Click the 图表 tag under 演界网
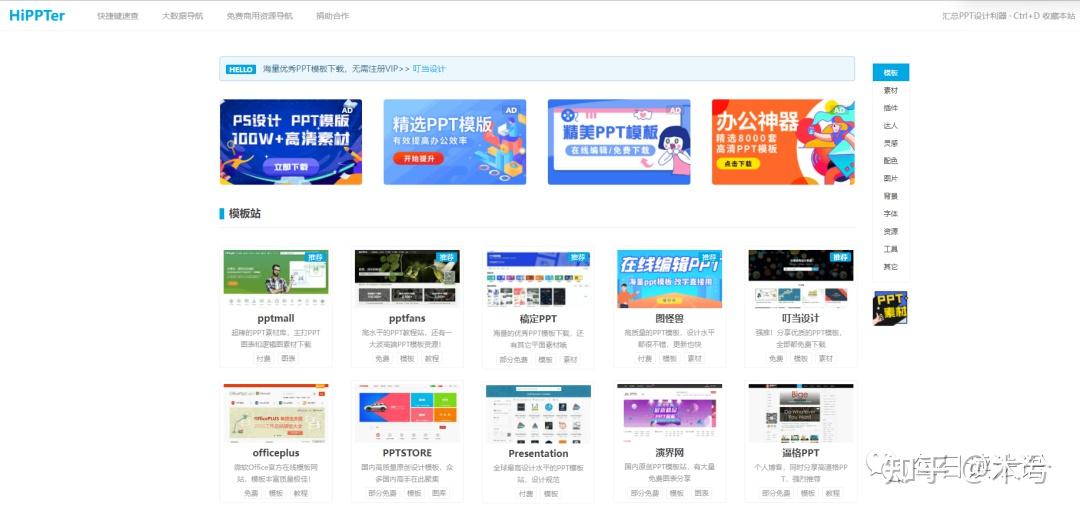The width and height of the screenshot is (1080, 514). [x=701, y=493]
